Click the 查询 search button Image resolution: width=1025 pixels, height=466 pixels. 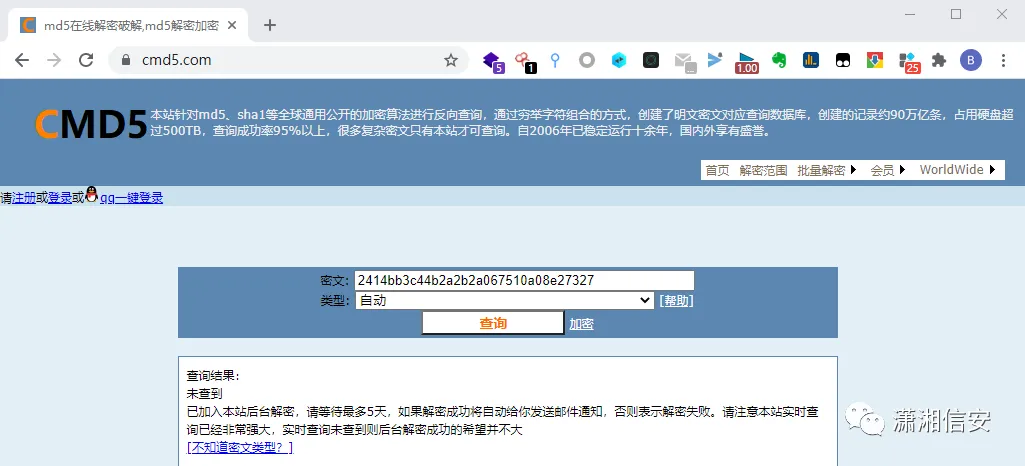493,323
